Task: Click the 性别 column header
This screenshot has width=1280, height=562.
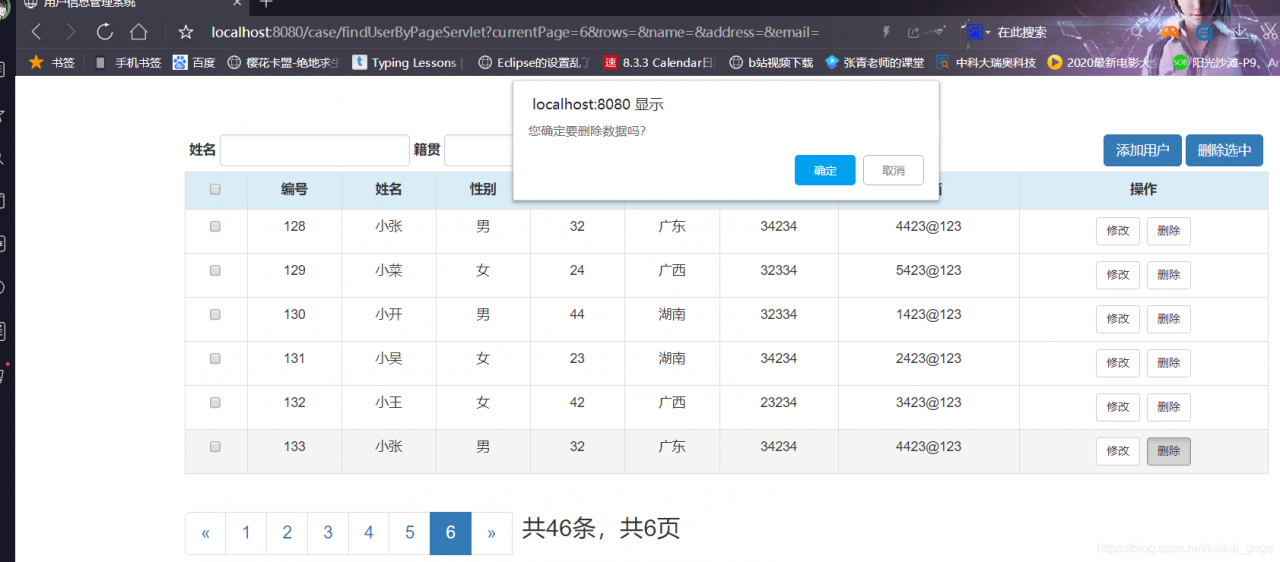Action: tap(483, 189)
